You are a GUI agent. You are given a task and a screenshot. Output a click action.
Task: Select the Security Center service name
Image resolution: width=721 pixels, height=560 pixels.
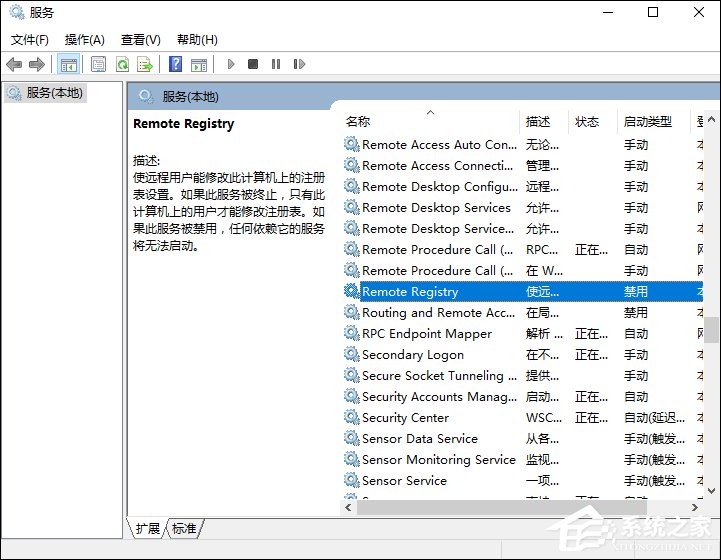pyautogui.click(x=405, y=417)
